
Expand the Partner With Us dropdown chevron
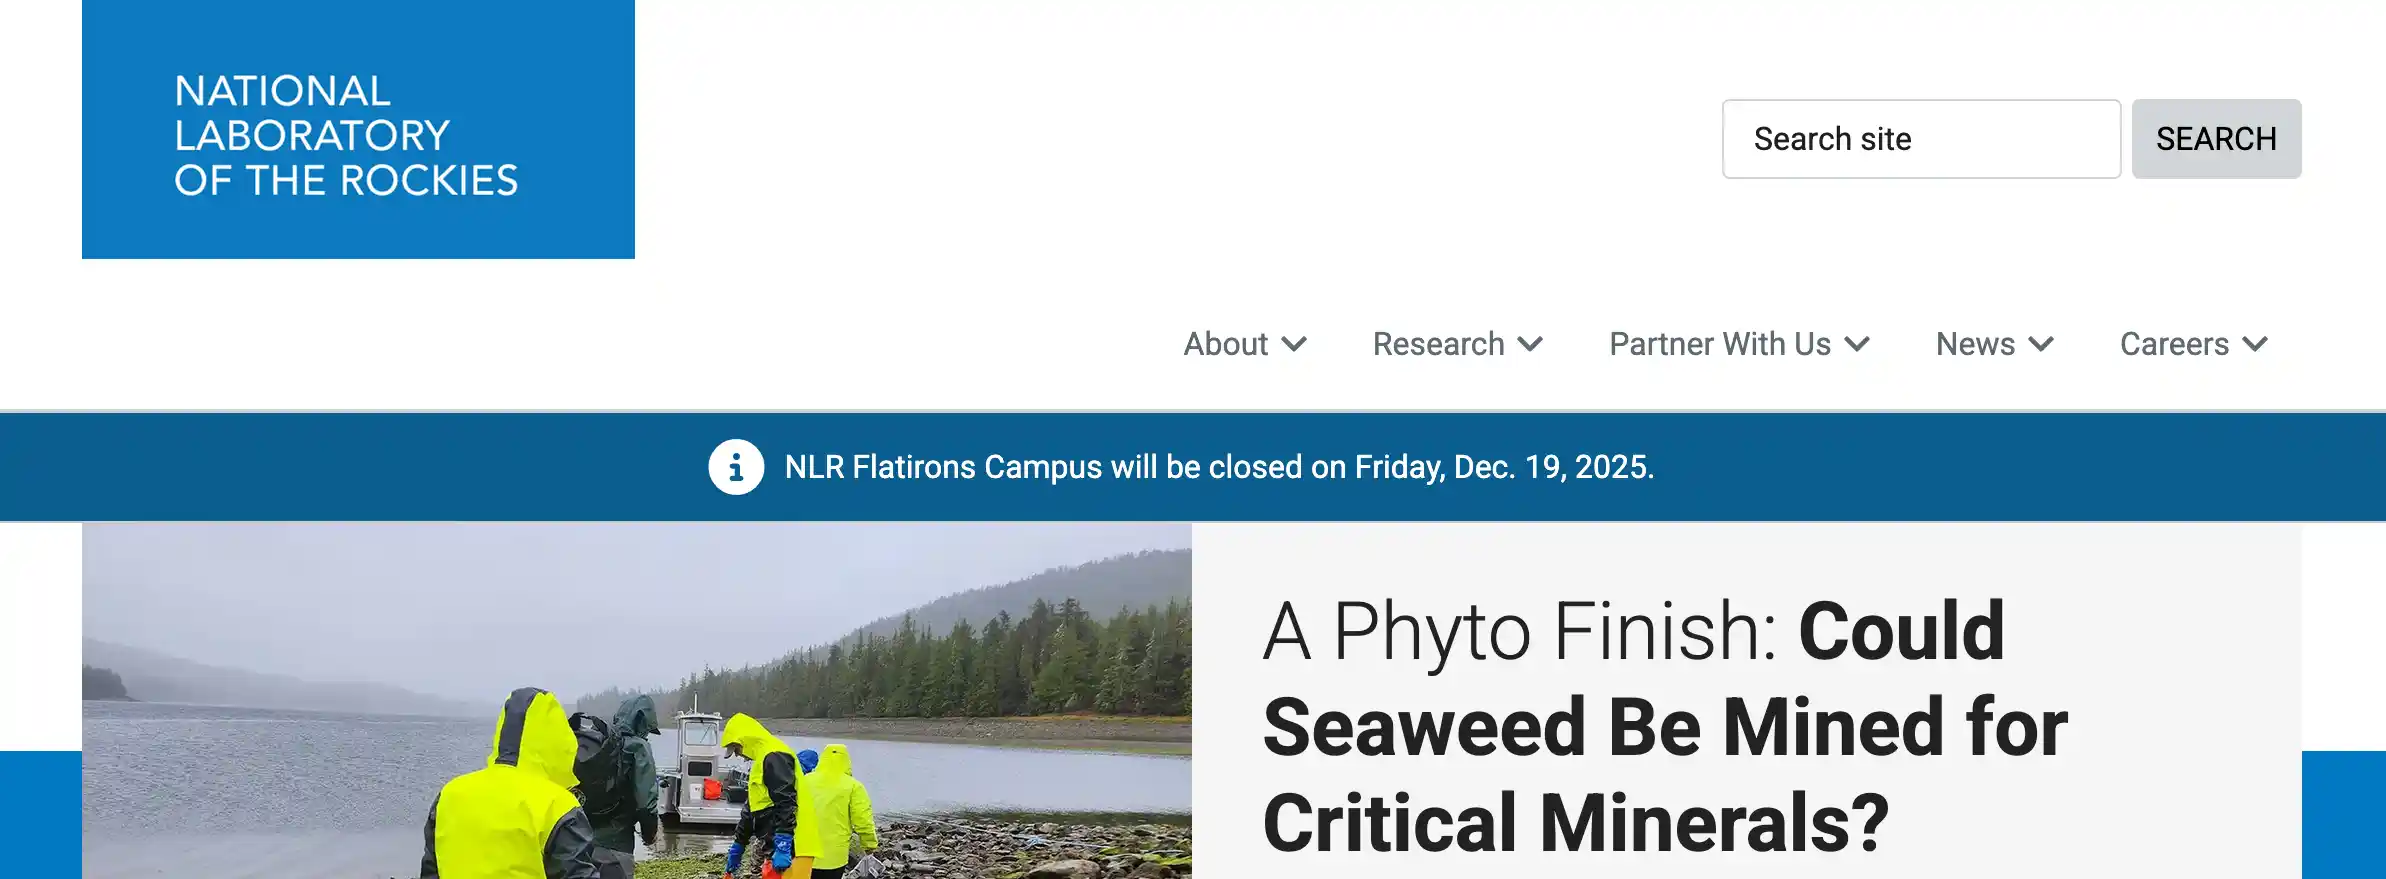1858,345
